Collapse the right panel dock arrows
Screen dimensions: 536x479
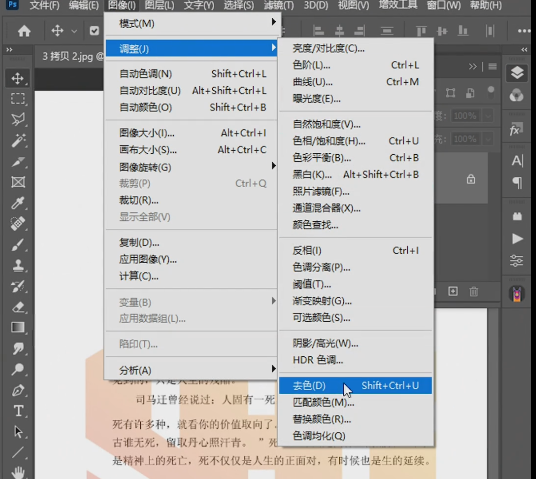[x=524, y=50]
